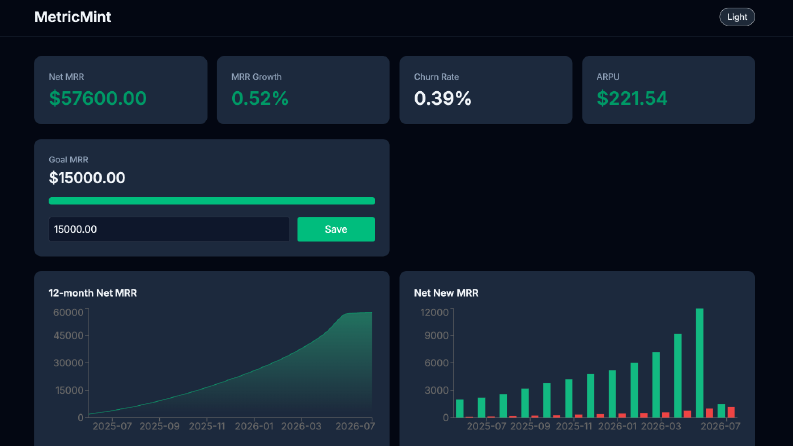
Task: Click the 2026-03 label on Net MRR chart
Action: (301, 426)
